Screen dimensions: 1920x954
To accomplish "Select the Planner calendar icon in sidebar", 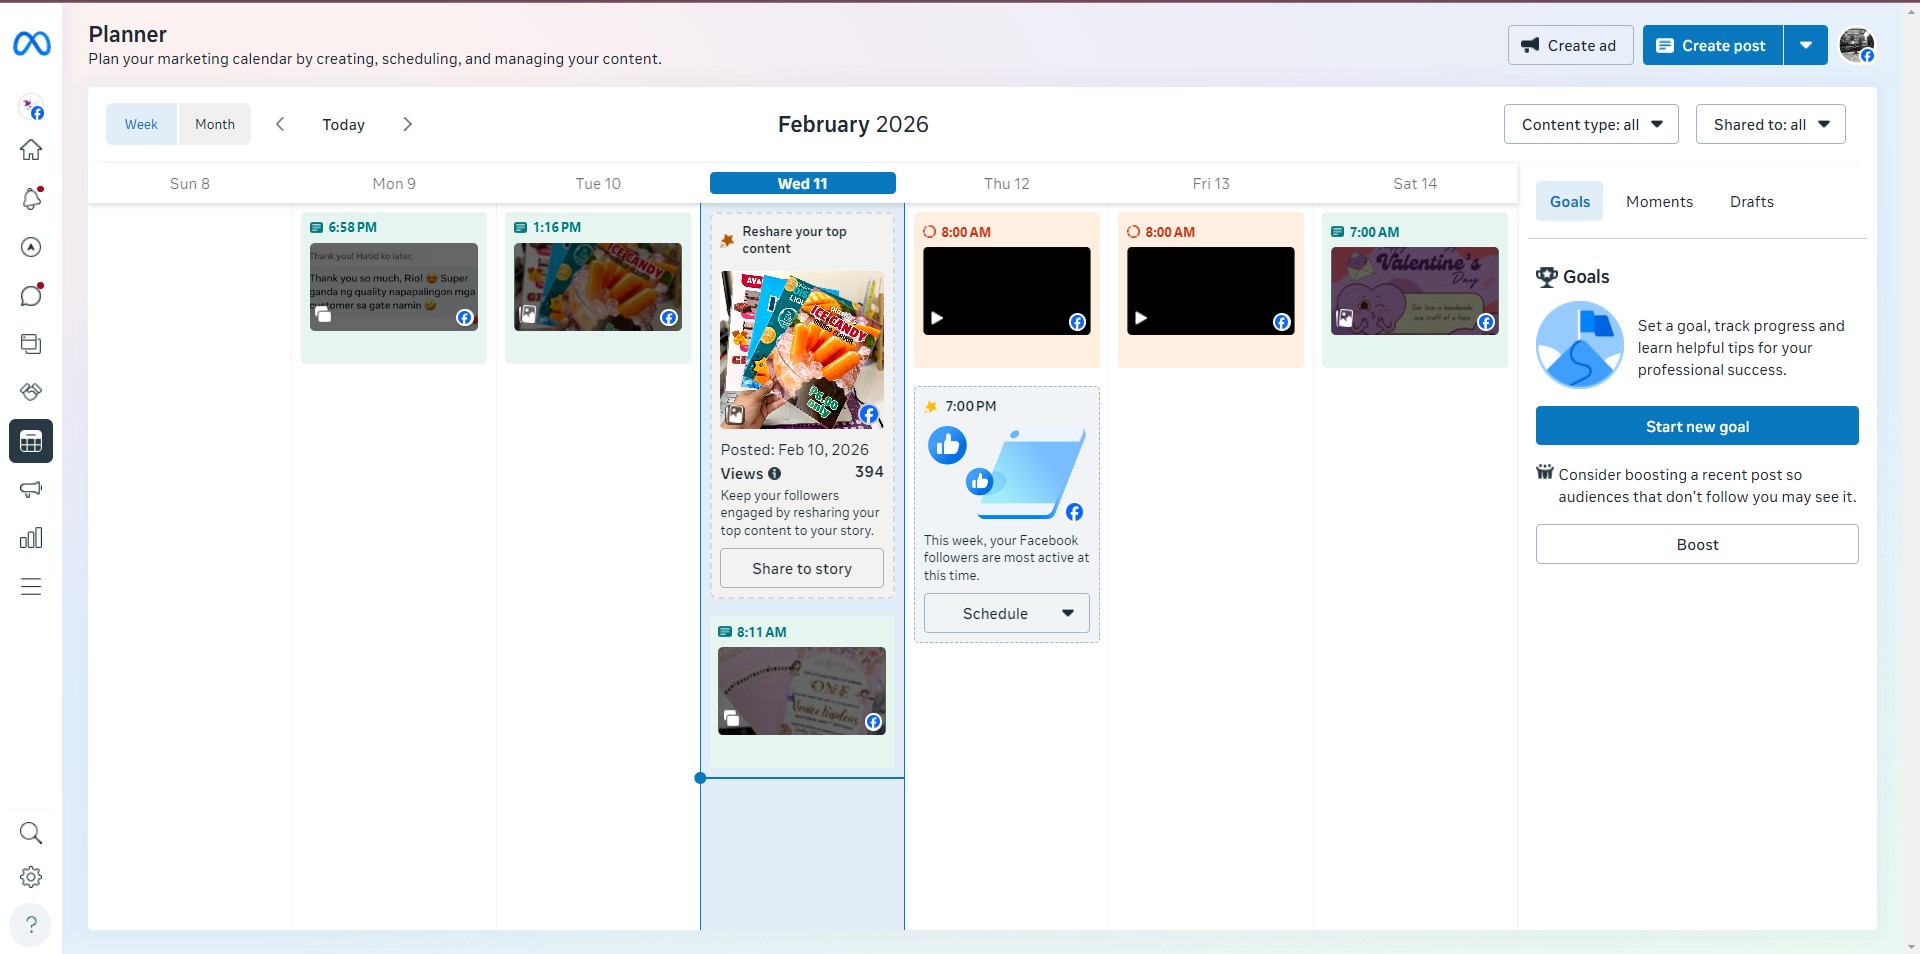I will point(31,441).
